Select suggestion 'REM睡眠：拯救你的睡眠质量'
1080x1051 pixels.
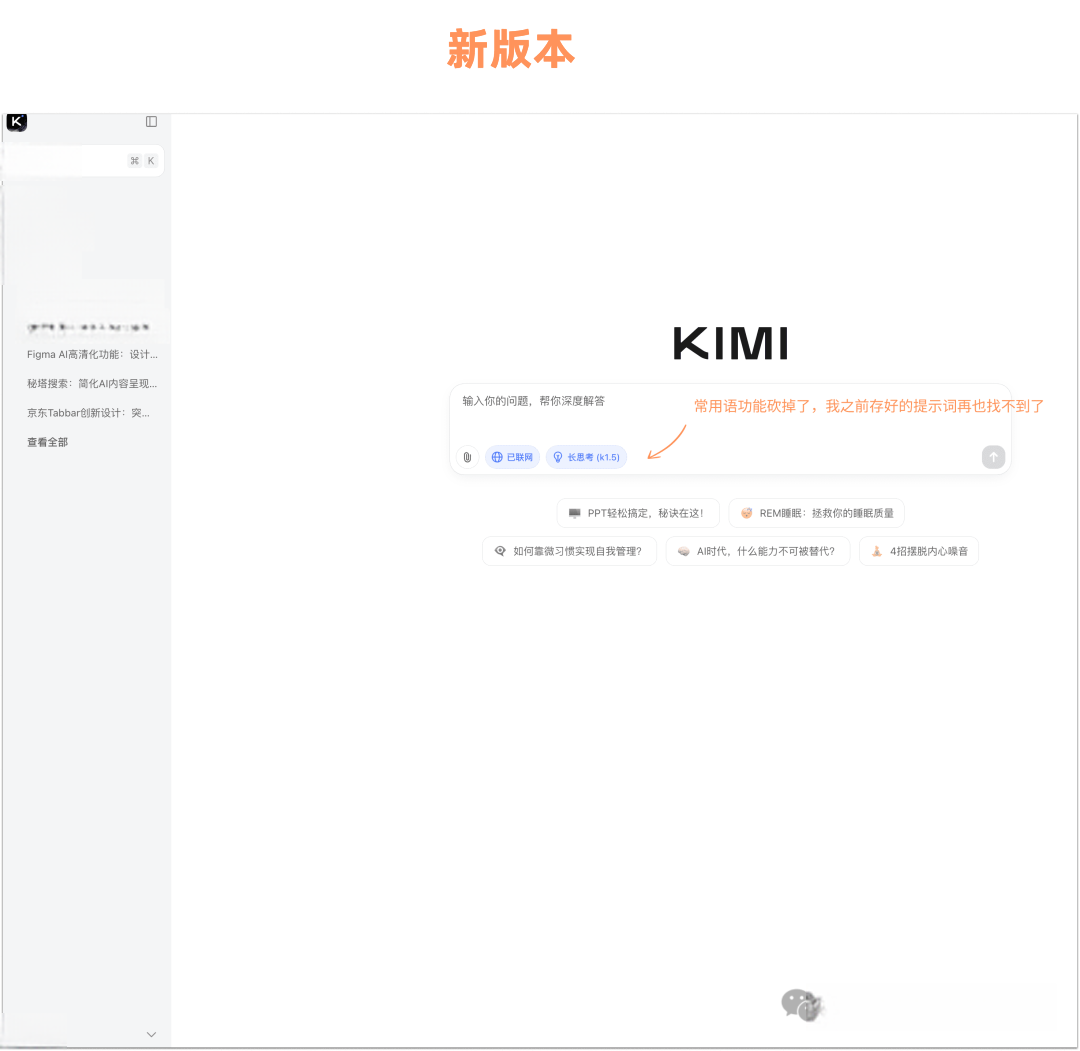pyautogui.click(x=817, y=513)
